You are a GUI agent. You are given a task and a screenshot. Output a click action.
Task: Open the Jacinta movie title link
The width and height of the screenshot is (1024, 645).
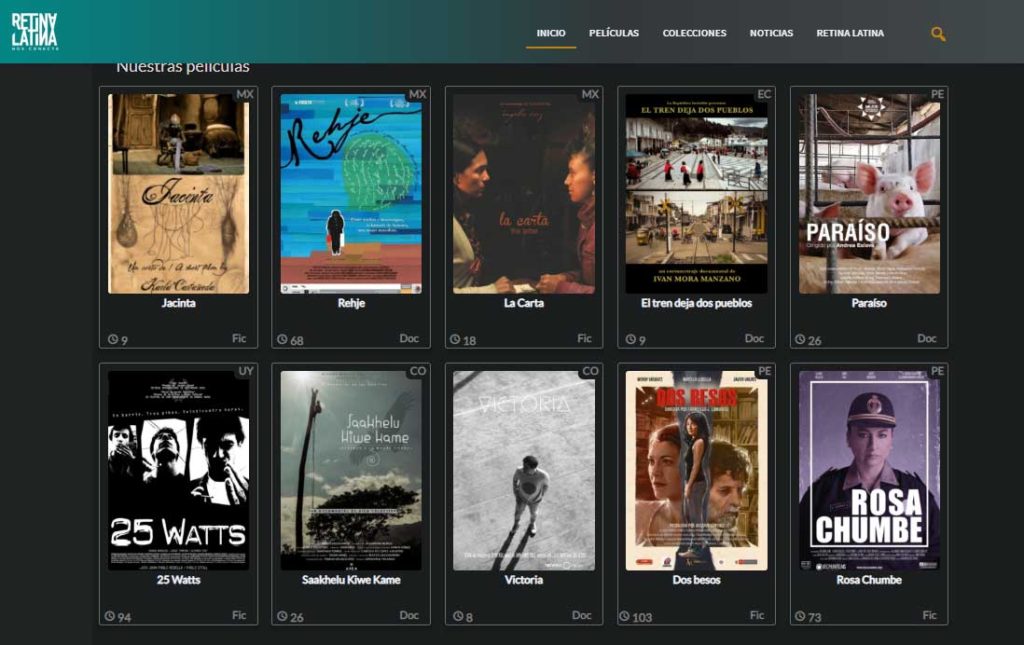(178, 303)
